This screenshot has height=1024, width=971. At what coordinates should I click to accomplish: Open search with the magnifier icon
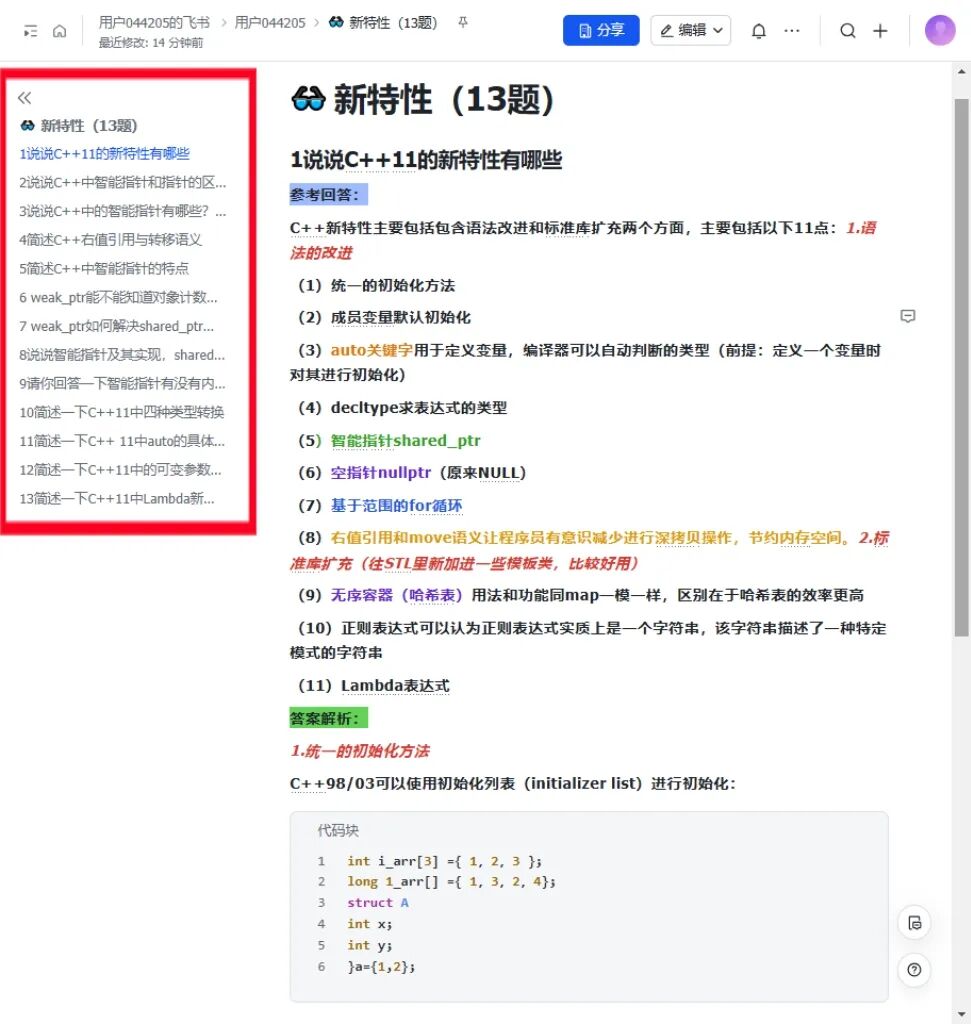848,31
